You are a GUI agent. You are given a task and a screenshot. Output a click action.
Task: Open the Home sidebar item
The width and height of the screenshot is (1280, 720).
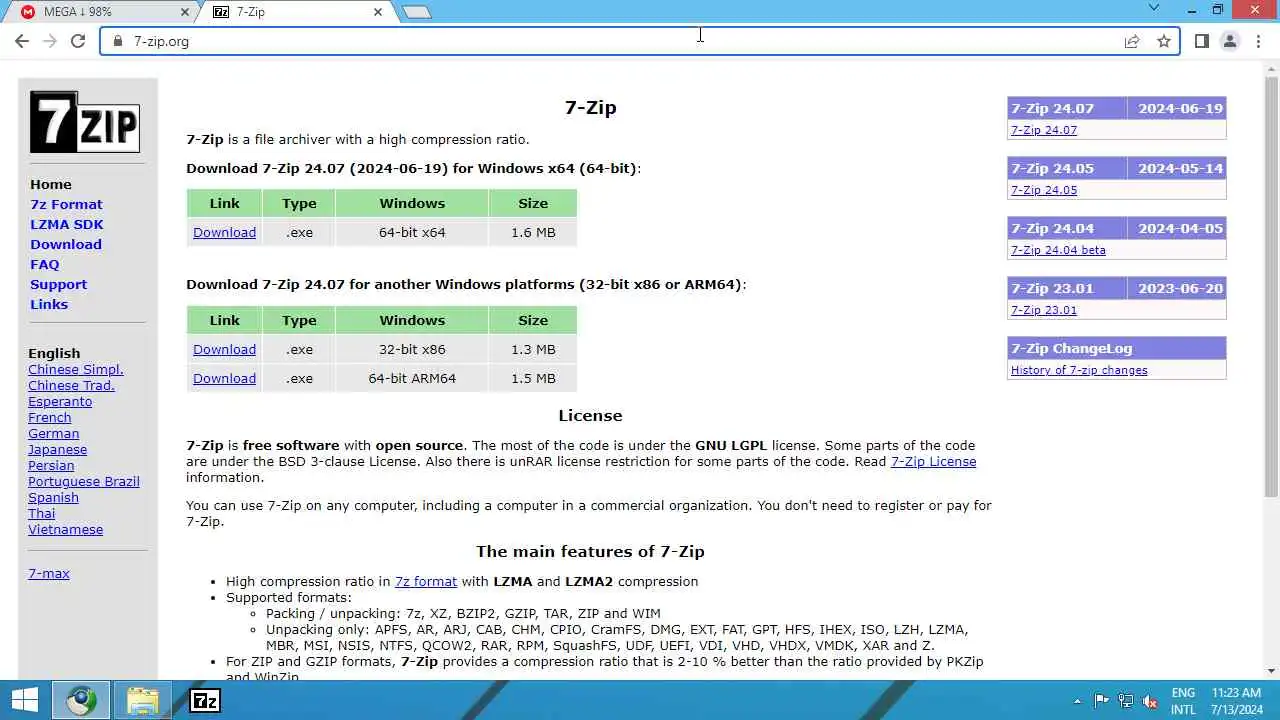click(50, 184)
